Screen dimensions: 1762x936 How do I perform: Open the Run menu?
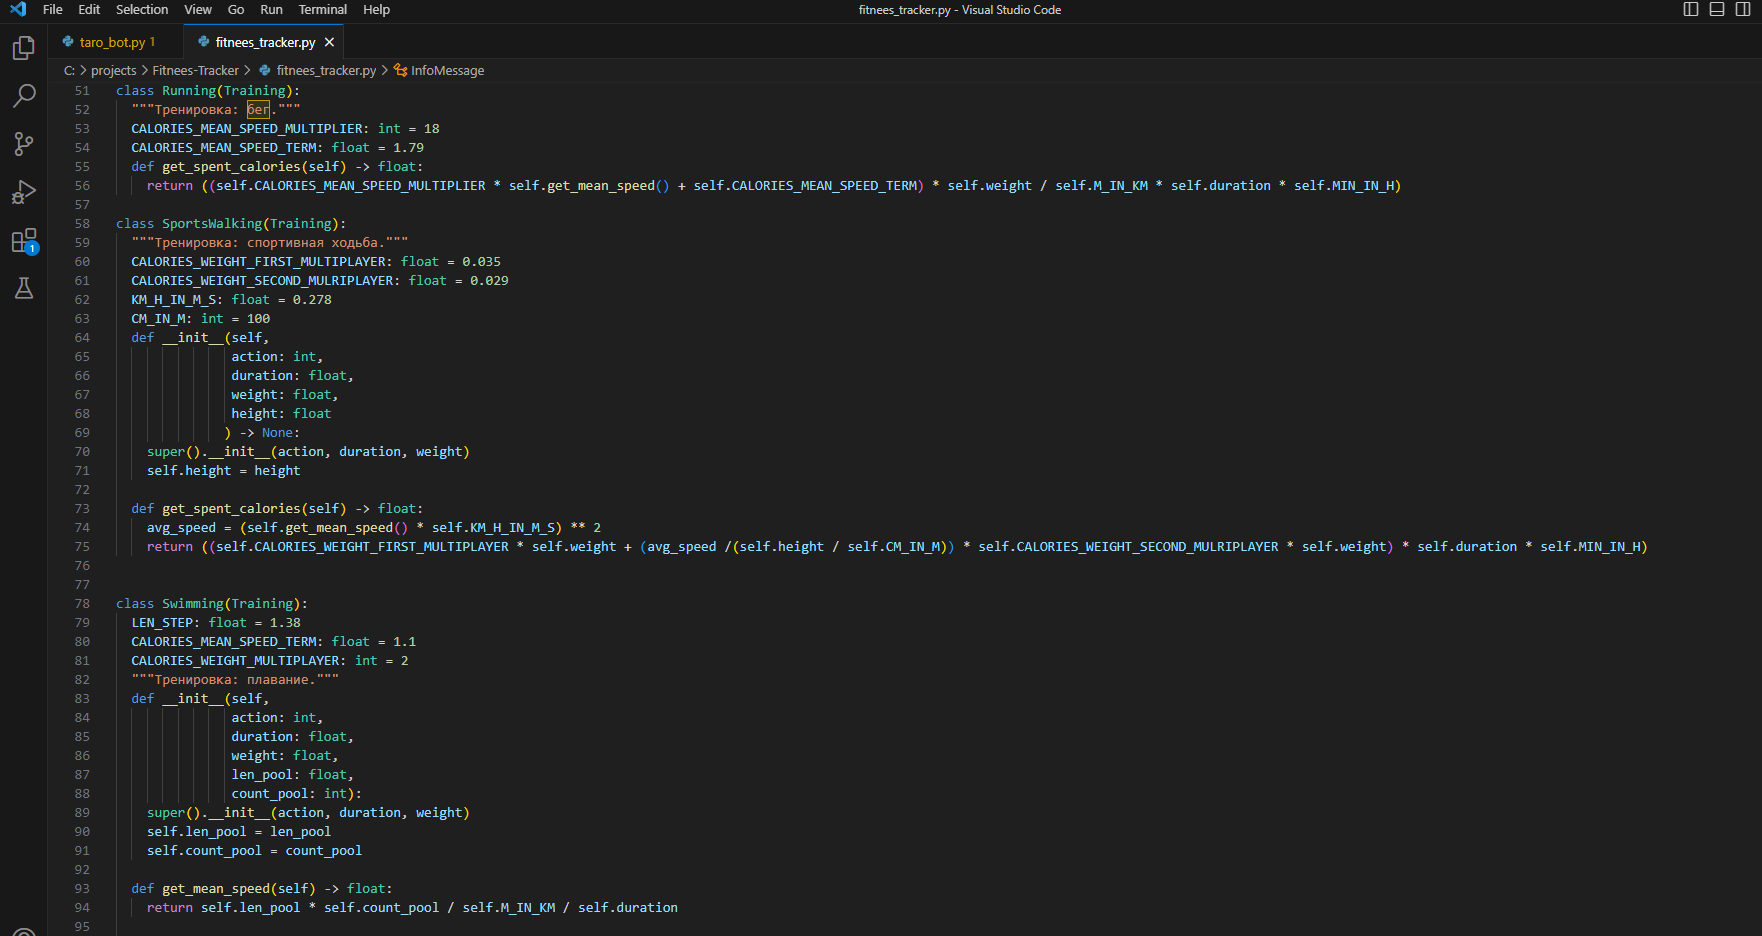coord(271,9)
